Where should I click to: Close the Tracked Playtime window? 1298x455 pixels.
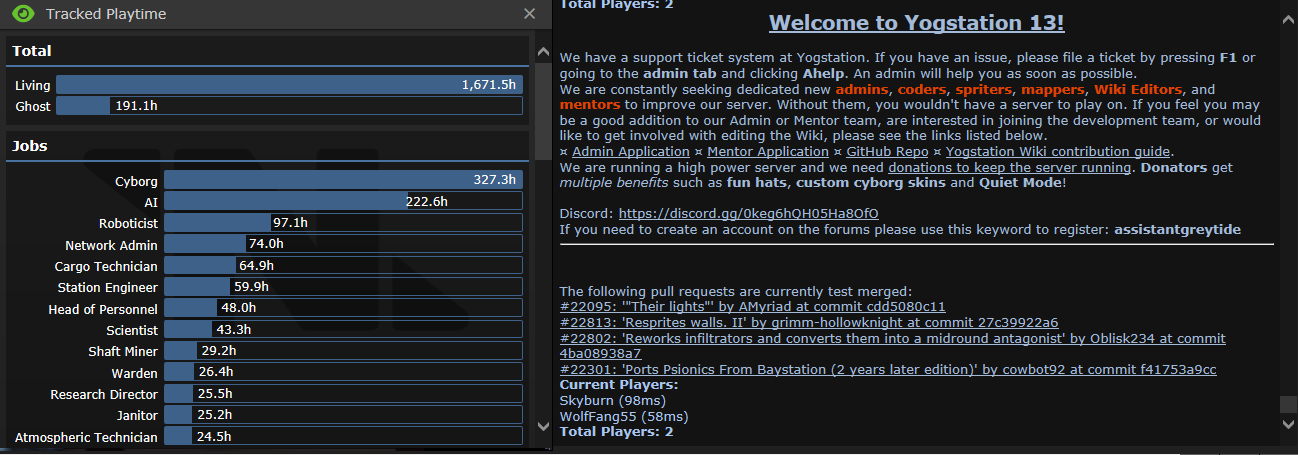pos(530,14)
